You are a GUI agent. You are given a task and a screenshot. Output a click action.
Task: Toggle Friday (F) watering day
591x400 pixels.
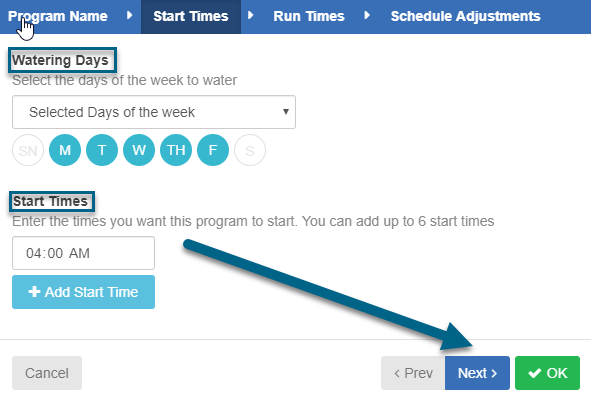click(x=213, y=150)
